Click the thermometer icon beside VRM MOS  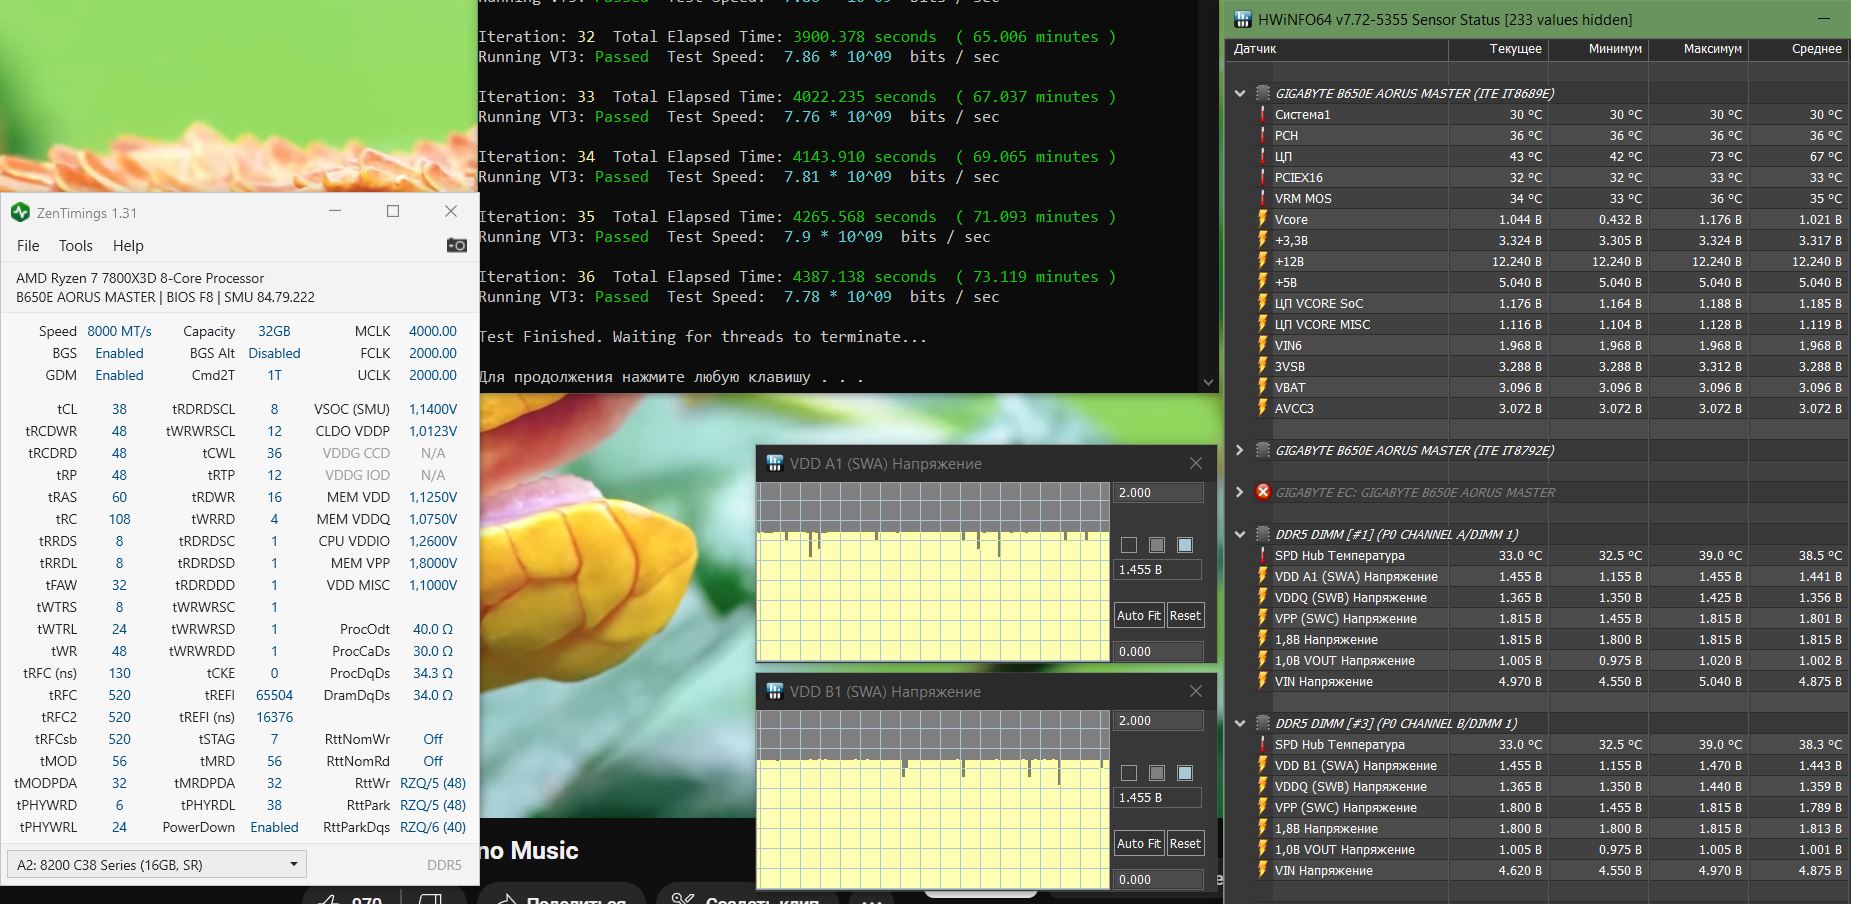(x=1263, y=198)
